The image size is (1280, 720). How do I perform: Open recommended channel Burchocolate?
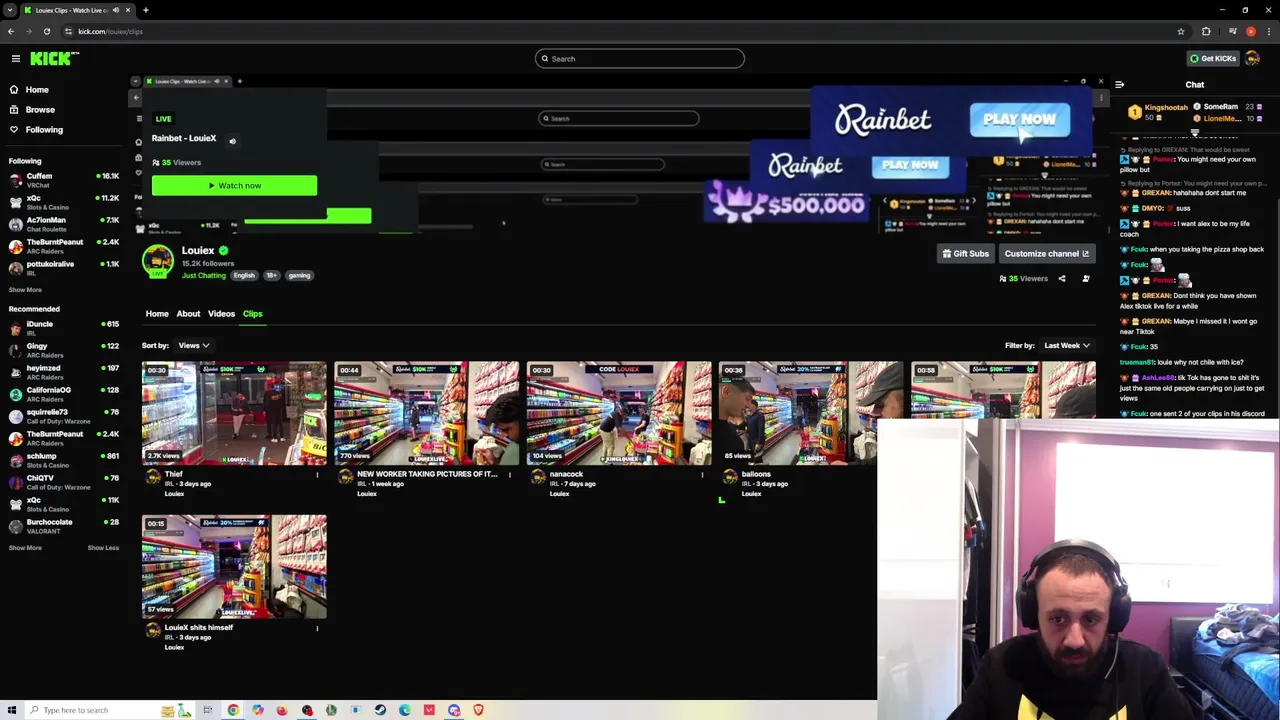pyautogui.click(x=64, y=526)
